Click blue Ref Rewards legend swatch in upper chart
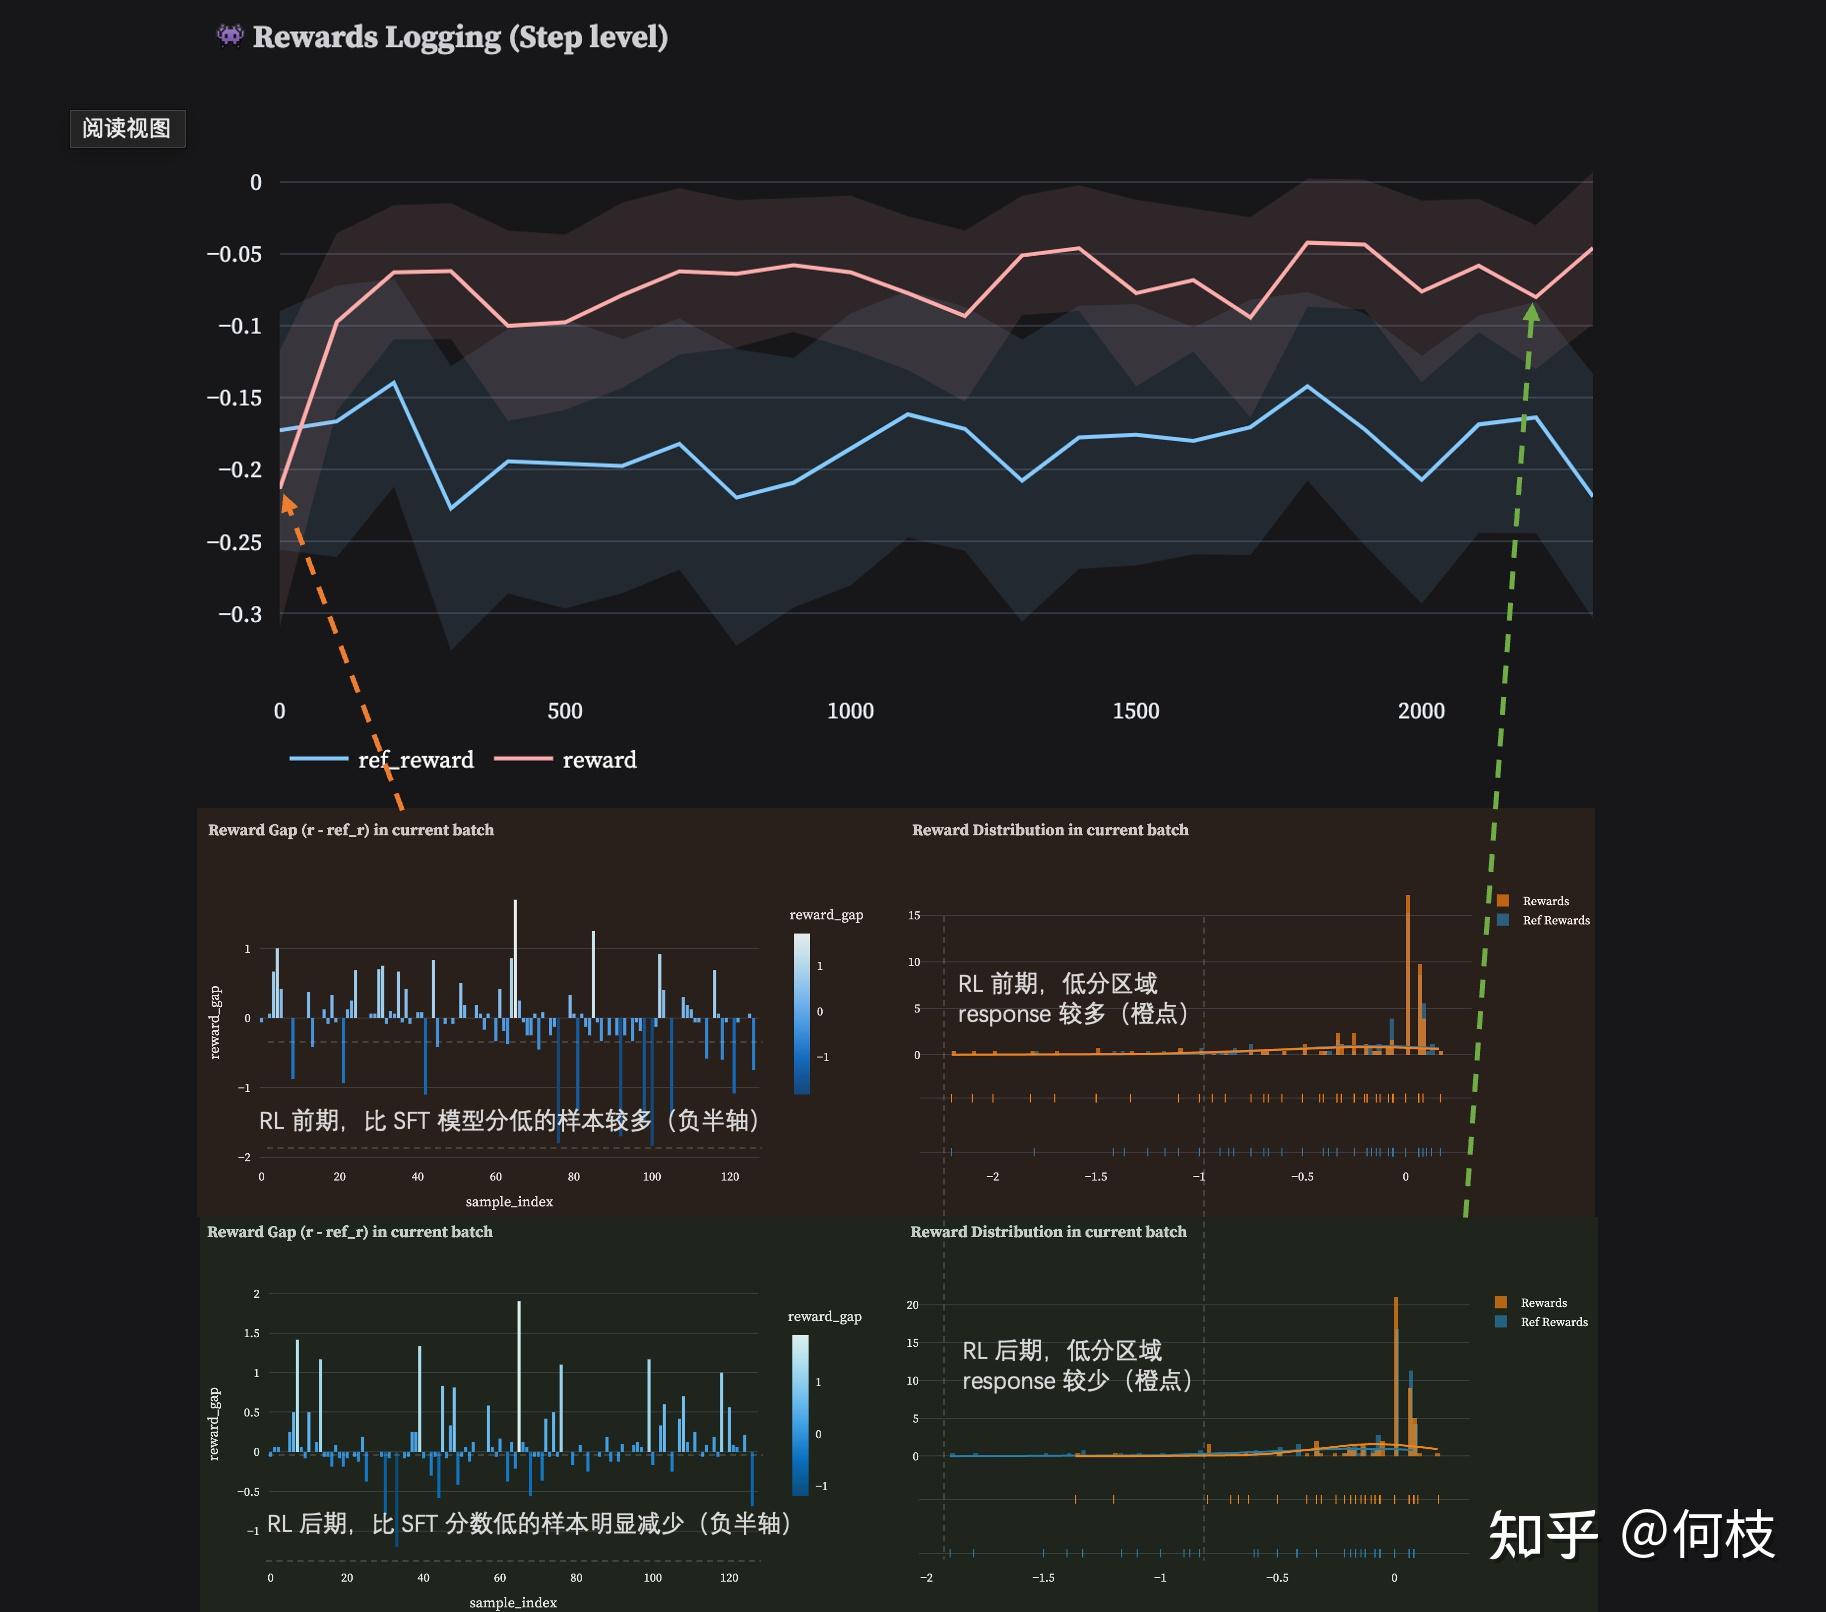 tap(1502, 920)
